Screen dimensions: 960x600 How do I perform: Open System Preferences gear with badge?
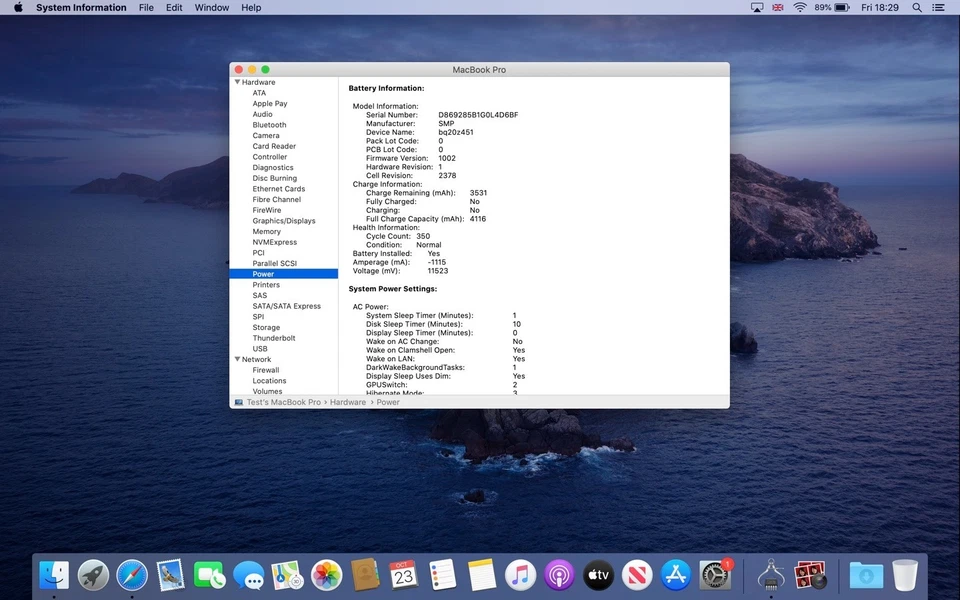(715, 576)
